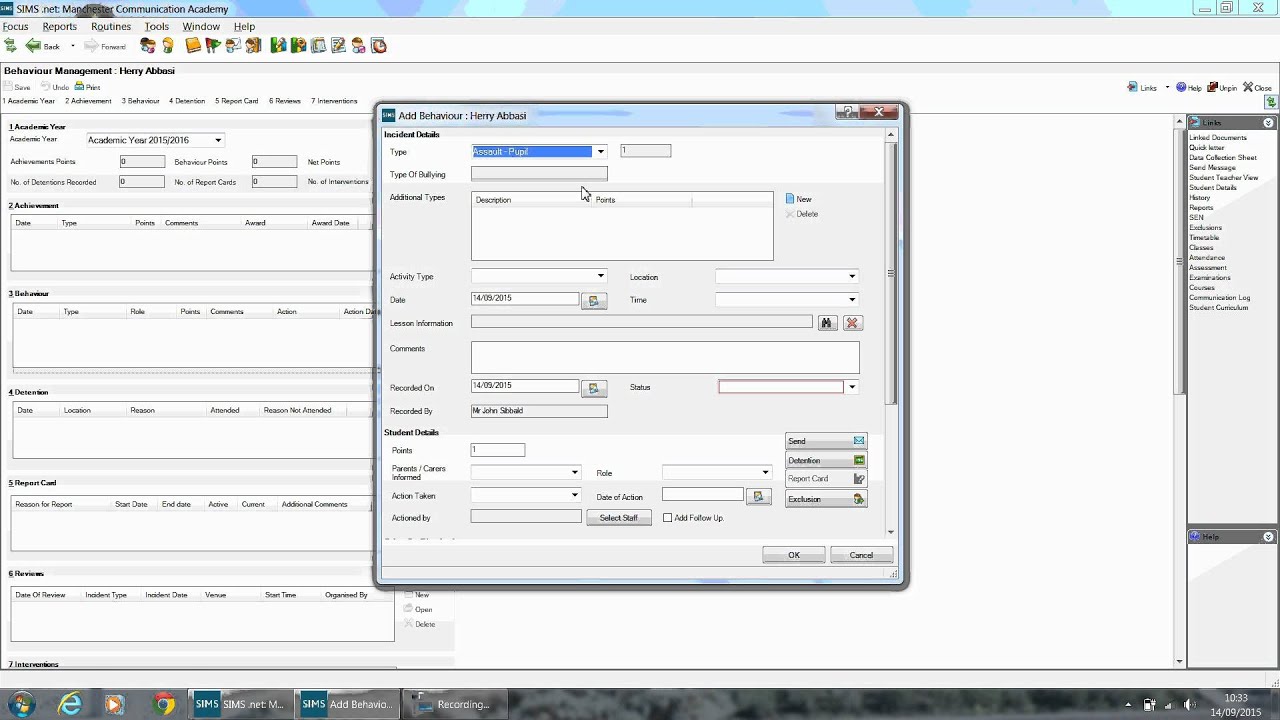This screenshot has height=720, width=1280.
Task: Open the two-pupils group toolbar icon
Action: (x=147, y=46)
